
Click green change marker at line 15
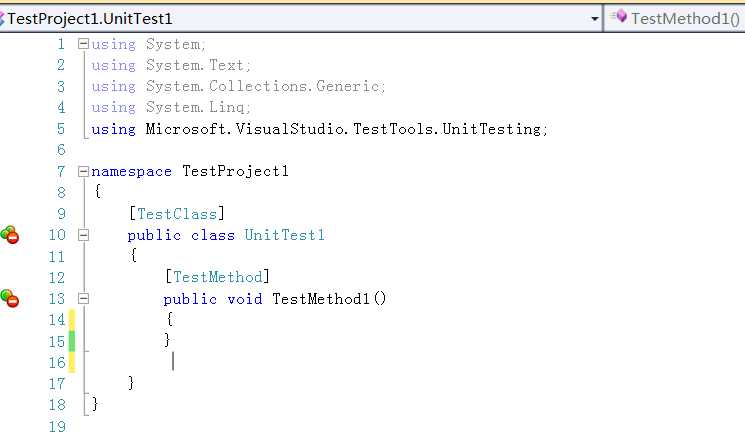pyautogui.click(x=71, y=340)
